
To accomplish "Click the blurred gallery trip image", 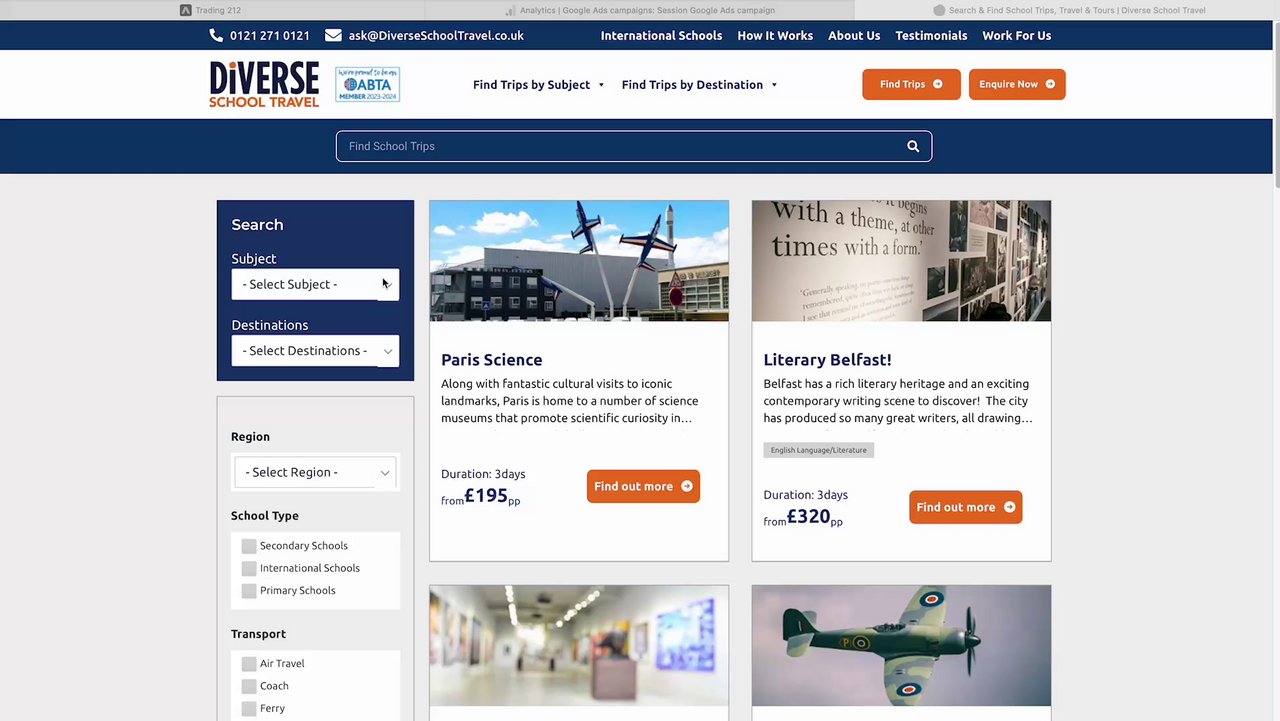I will 579,646.
